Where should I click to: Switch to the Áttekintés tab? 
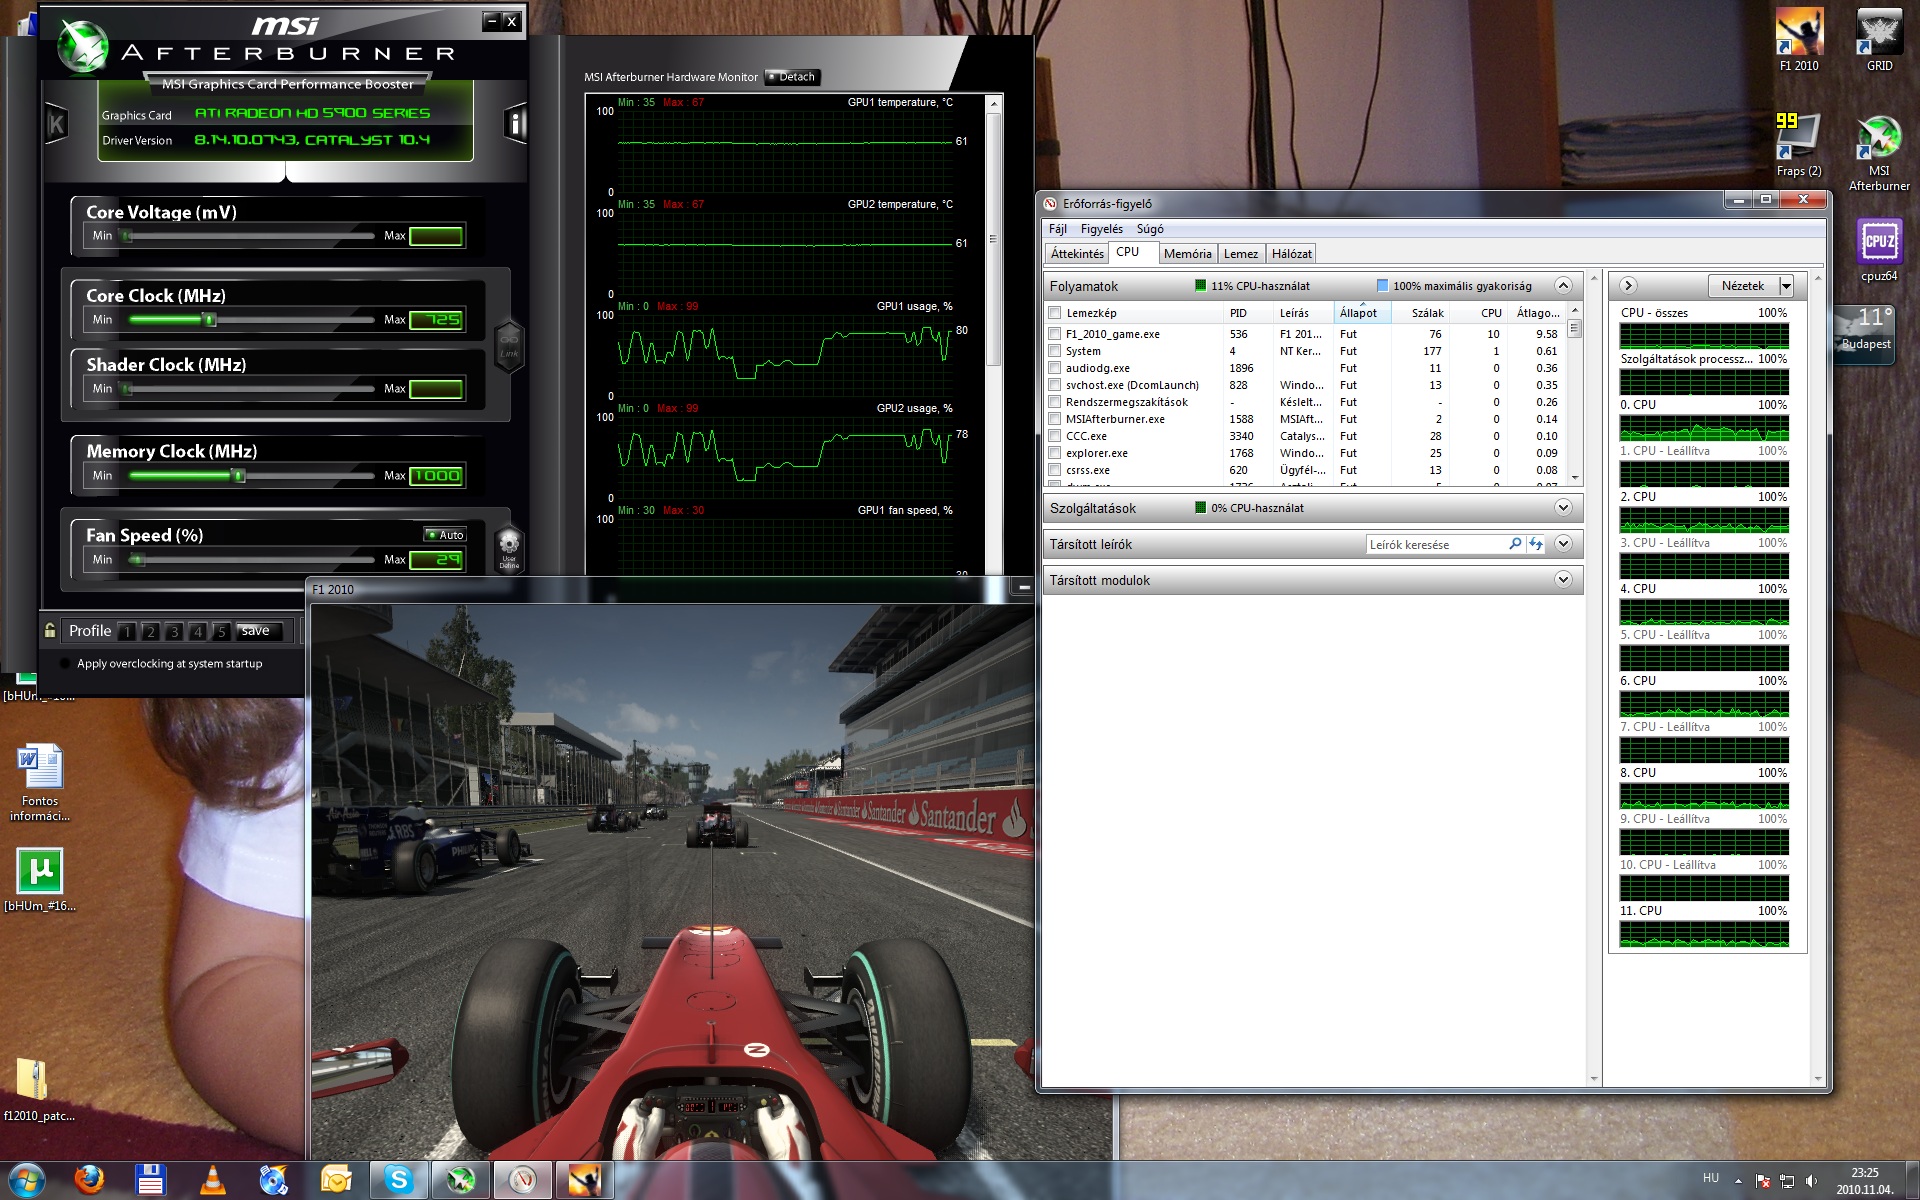(1077, 254)
